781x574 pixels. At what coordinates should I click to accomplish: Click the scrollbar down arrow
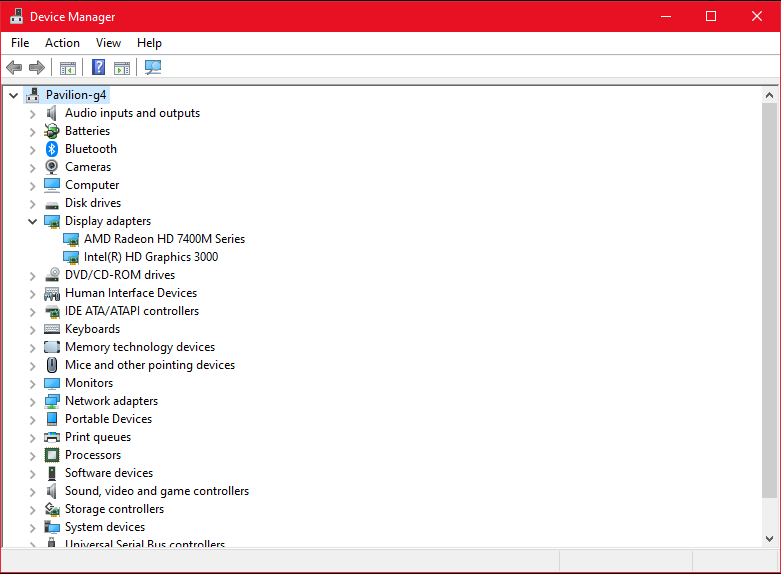(769, 539)
